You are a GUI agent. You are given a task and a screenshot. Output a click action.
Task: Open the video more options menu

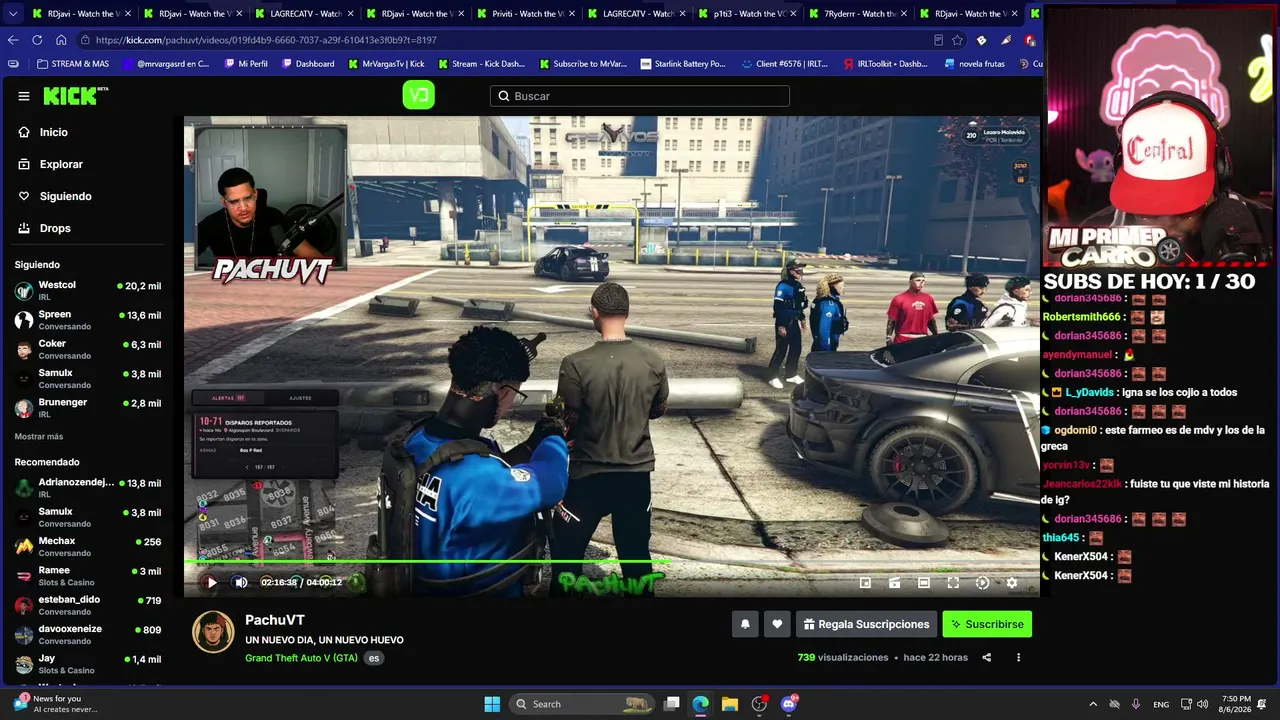click(x=1018, y=657)
